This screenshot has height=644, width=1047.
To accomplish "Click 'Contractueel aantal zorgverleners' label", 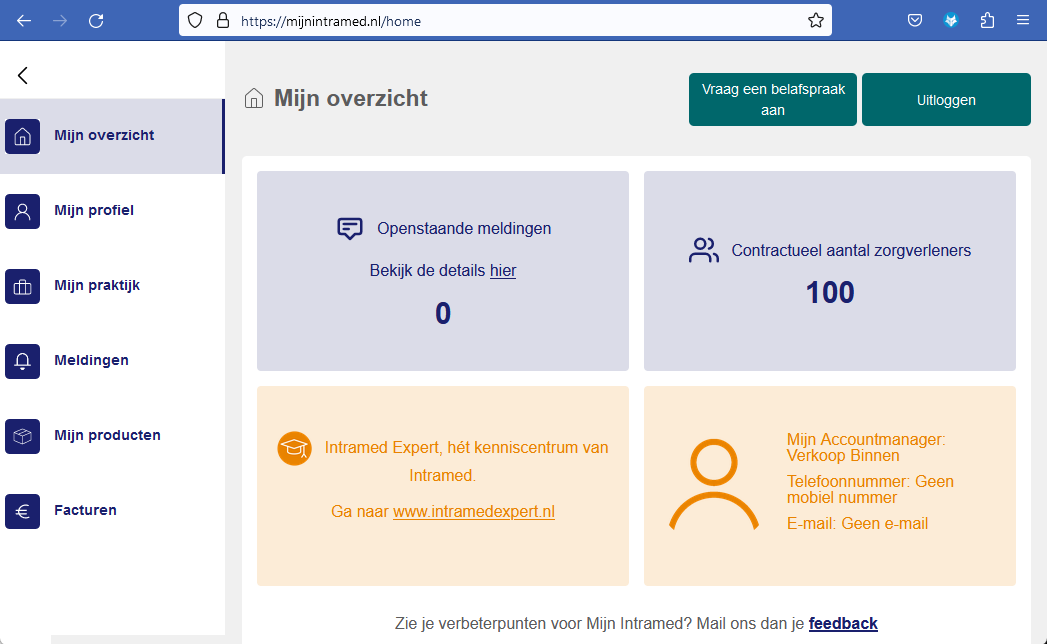I will [851, 251].
